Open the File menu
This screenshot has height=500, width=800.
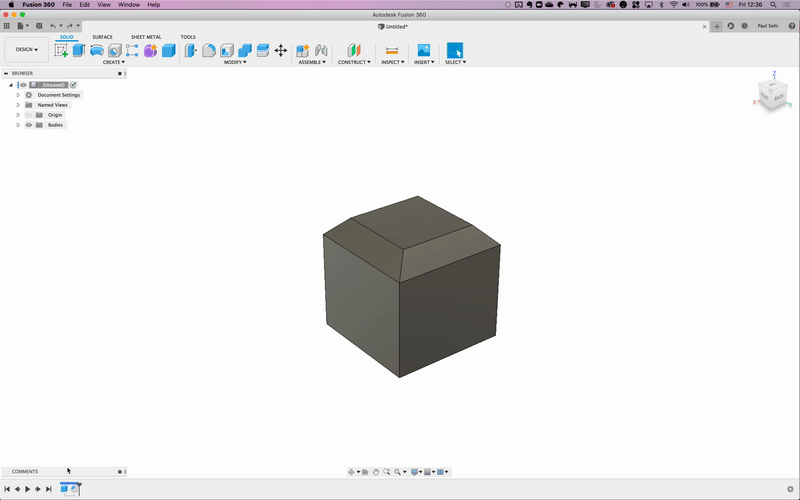pos(67,5)
